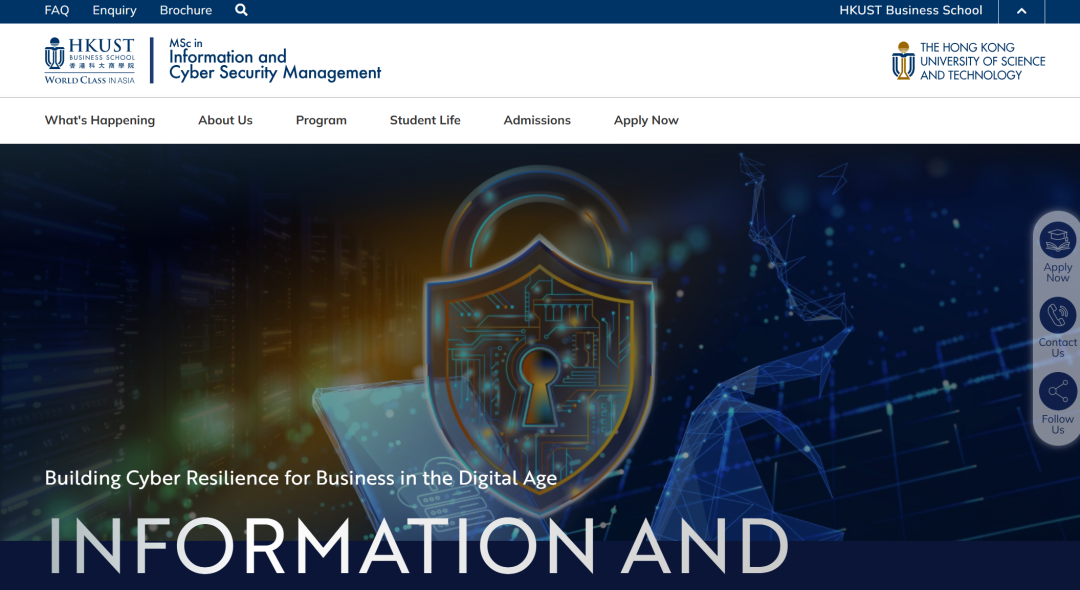
Task: Open the Hong Kong University of Science and Technology logo
Action: [968, 61]
